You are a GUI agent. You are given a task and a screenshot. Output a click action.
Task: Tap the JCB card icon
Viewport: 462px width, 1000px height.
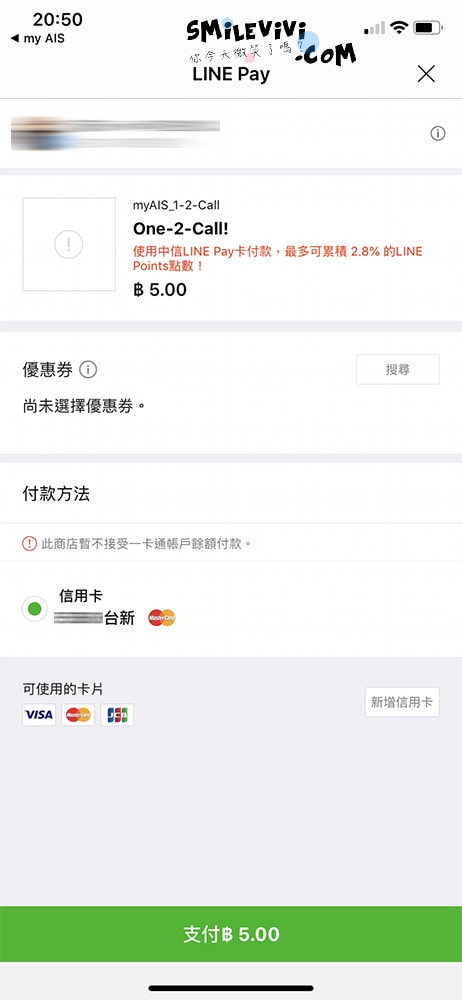click(117, 715)
